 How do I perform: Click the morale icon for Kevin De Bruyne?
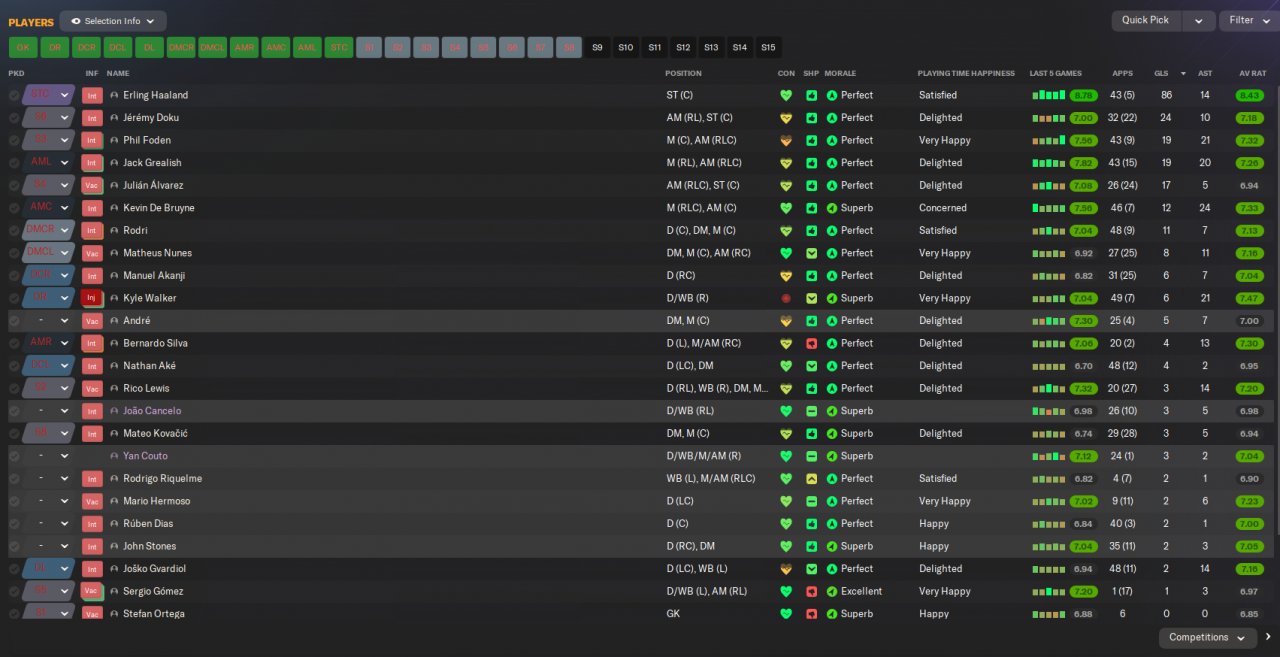(832, 208)
